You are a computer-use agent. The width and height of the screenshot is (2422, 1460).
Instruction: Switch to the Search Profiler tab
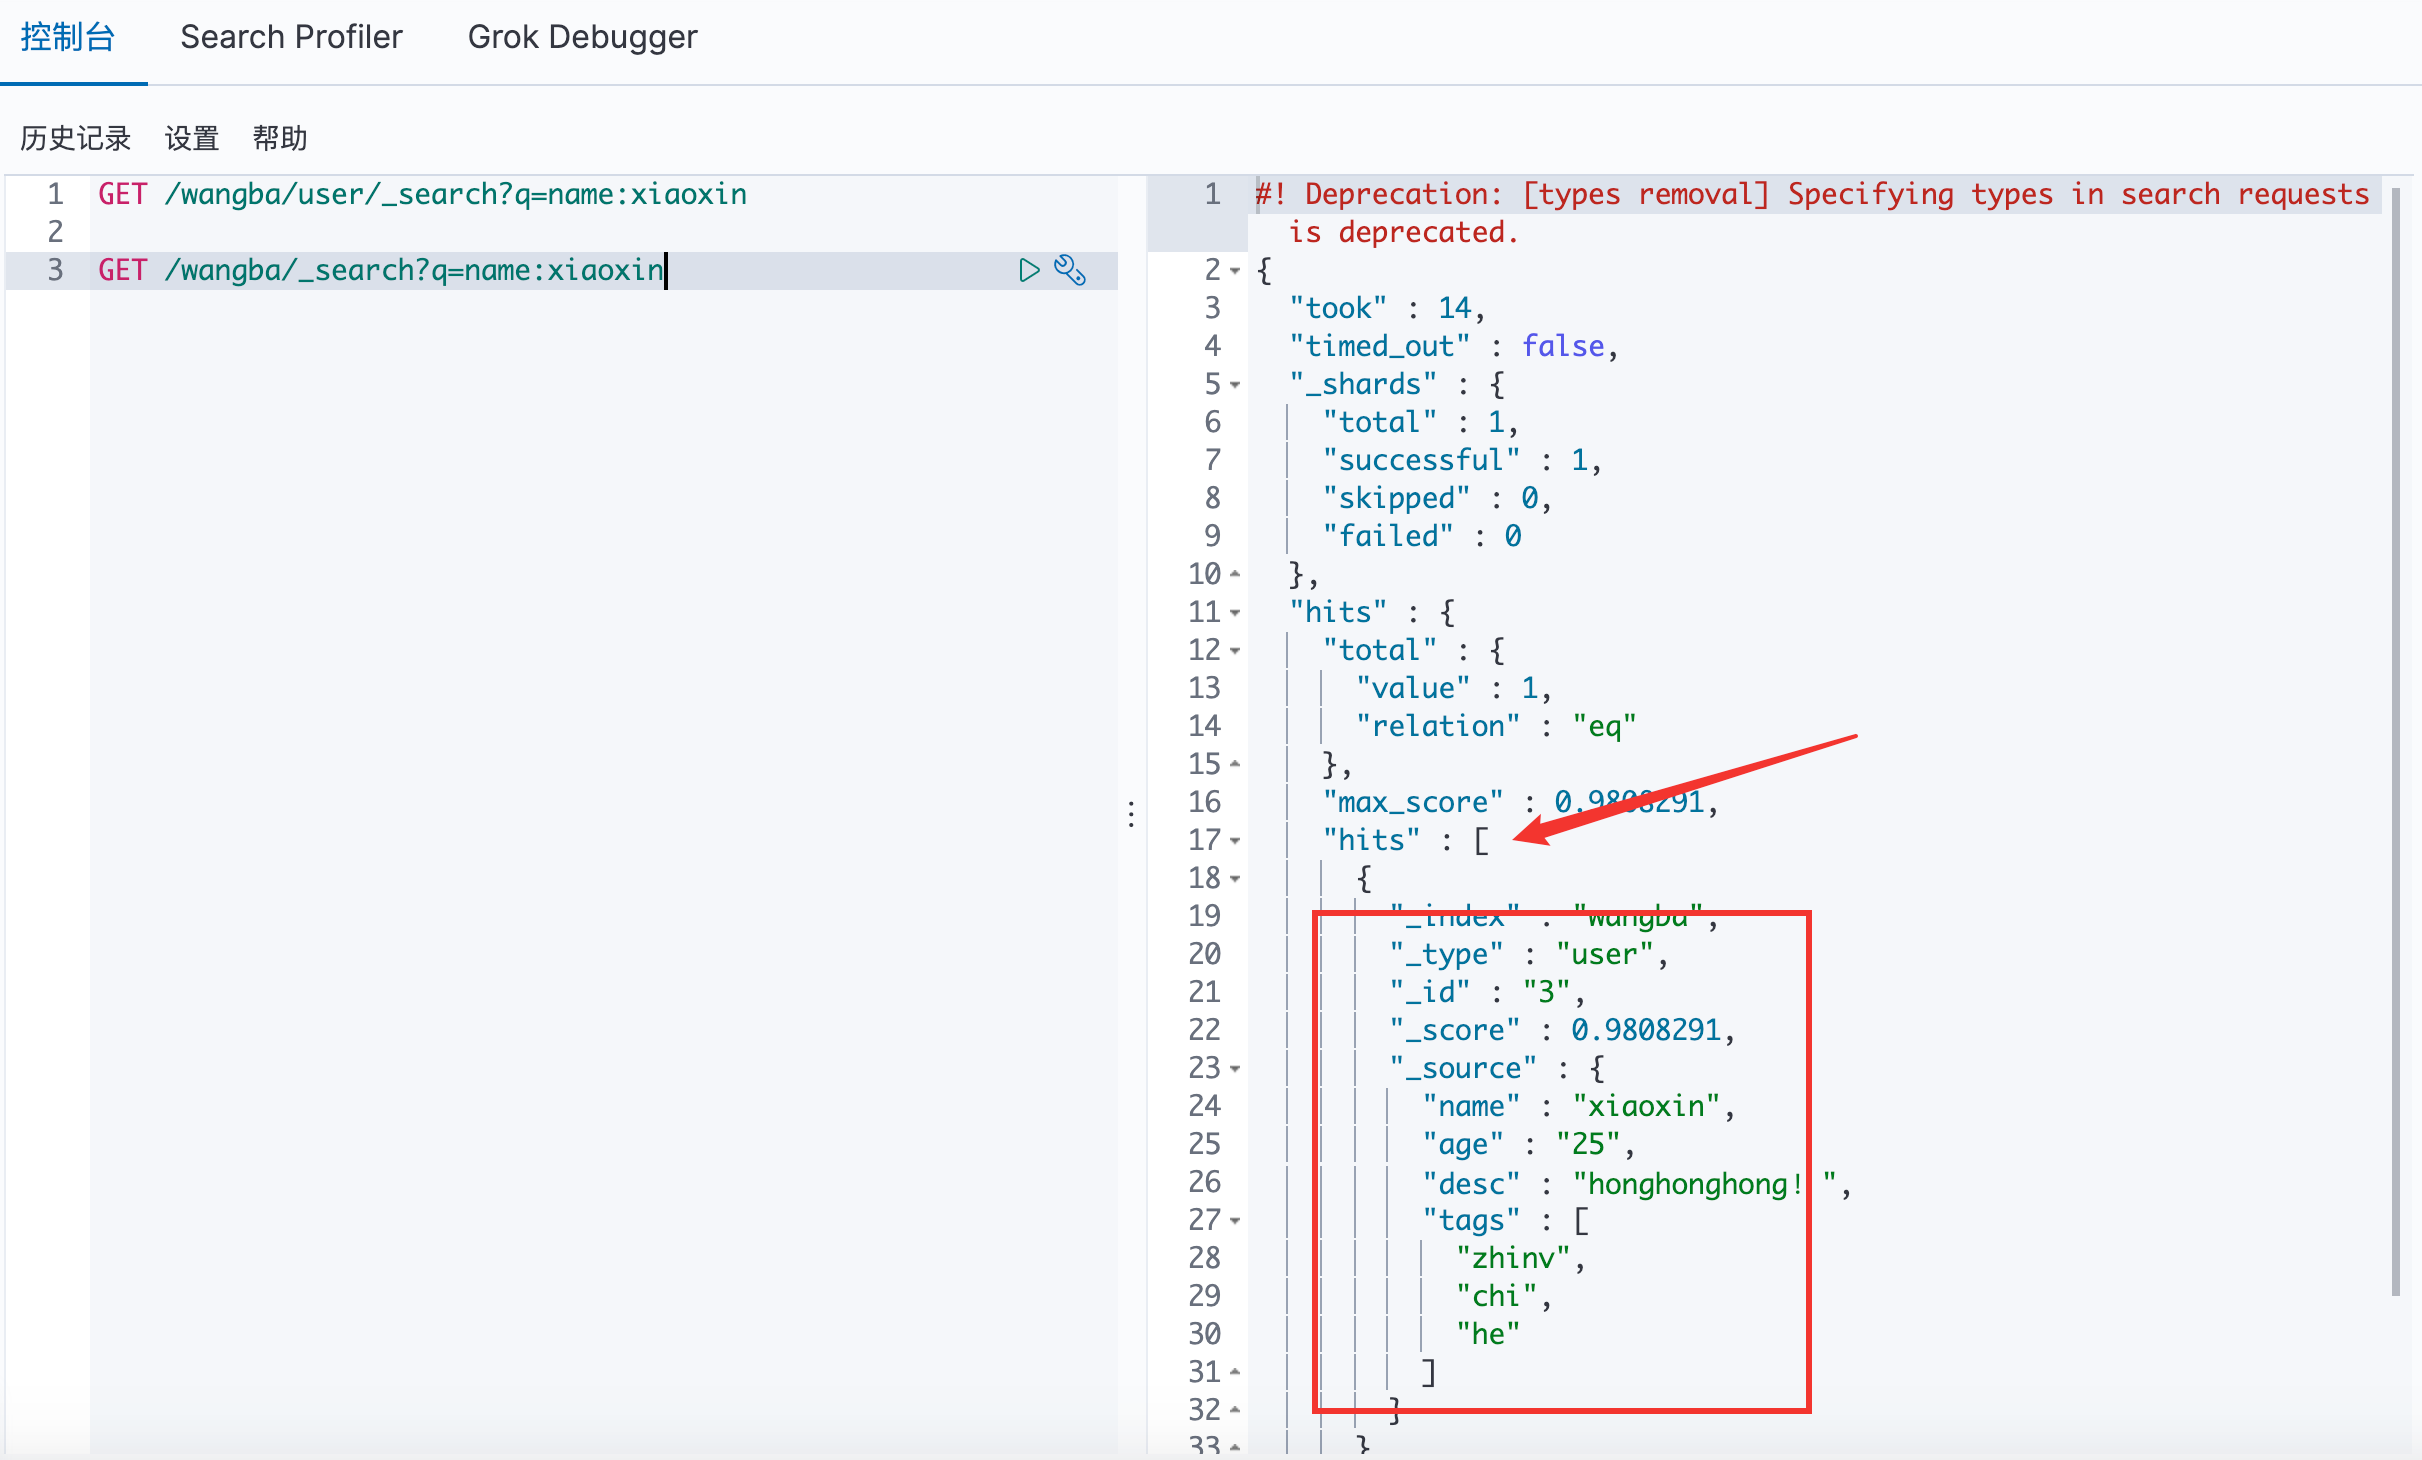(x=291, y=38)
